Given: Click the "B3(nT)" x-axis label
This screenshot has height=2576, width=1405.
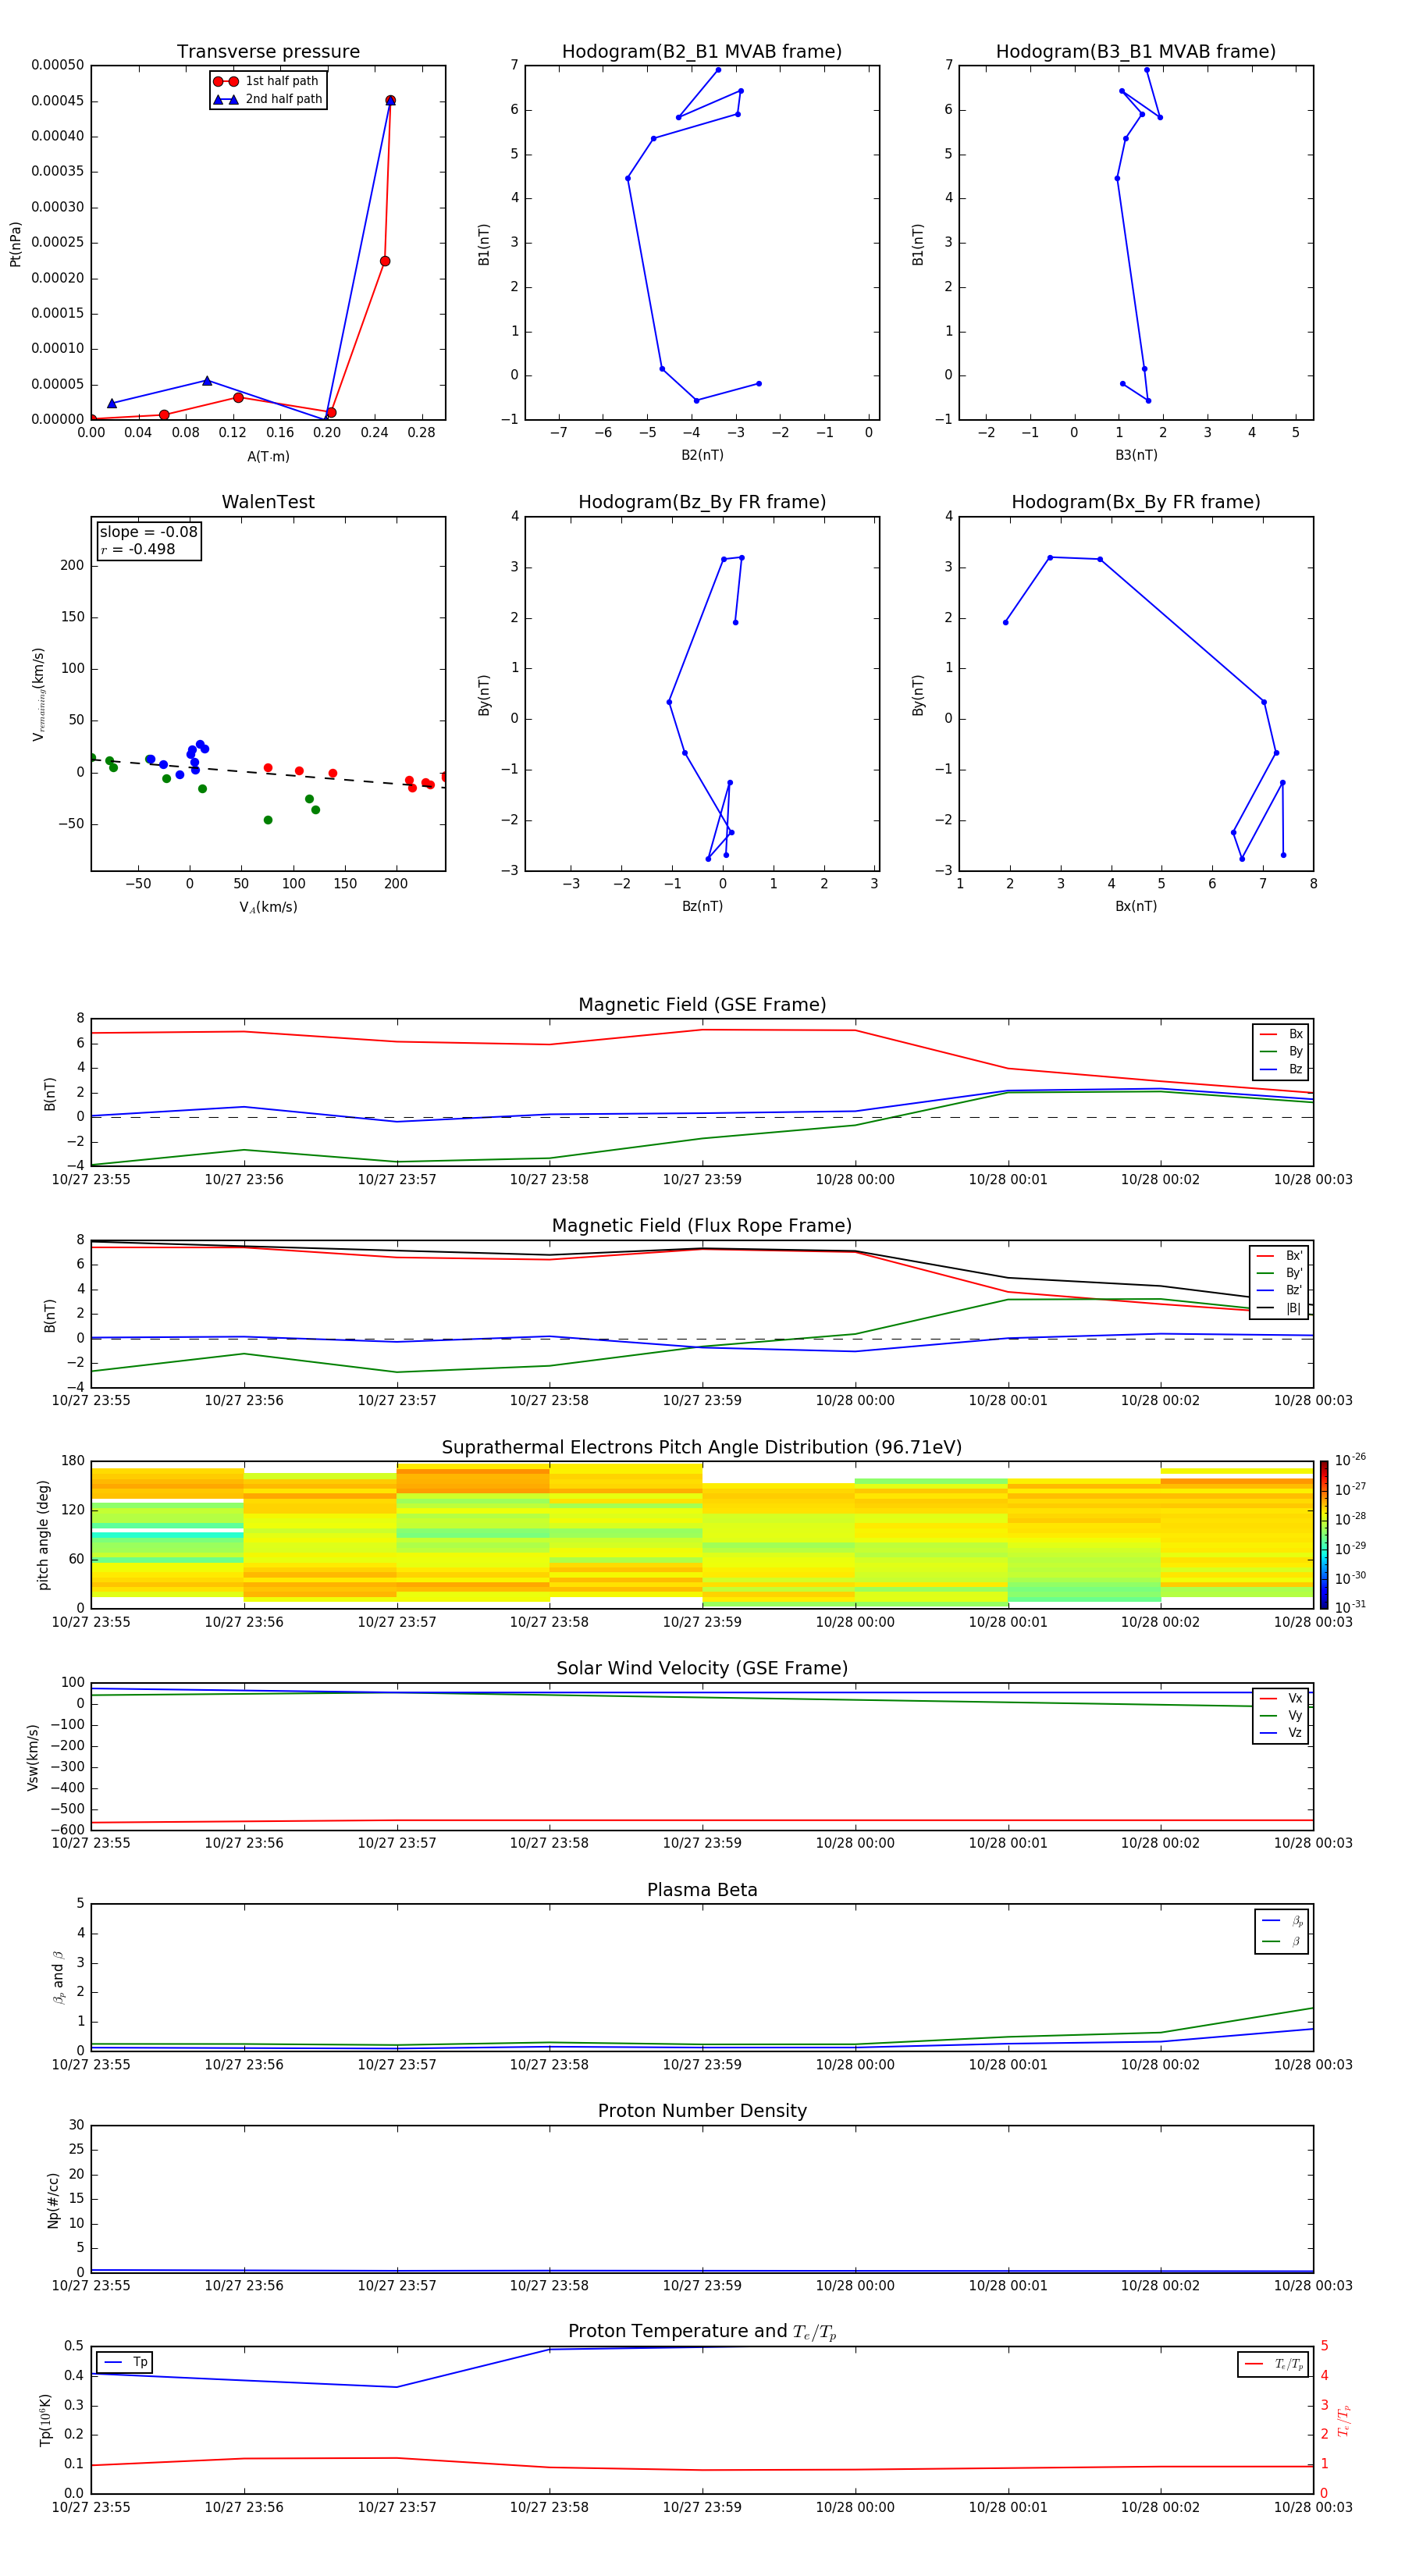Looking at the screenshot, I should (x=1136, y=455).
